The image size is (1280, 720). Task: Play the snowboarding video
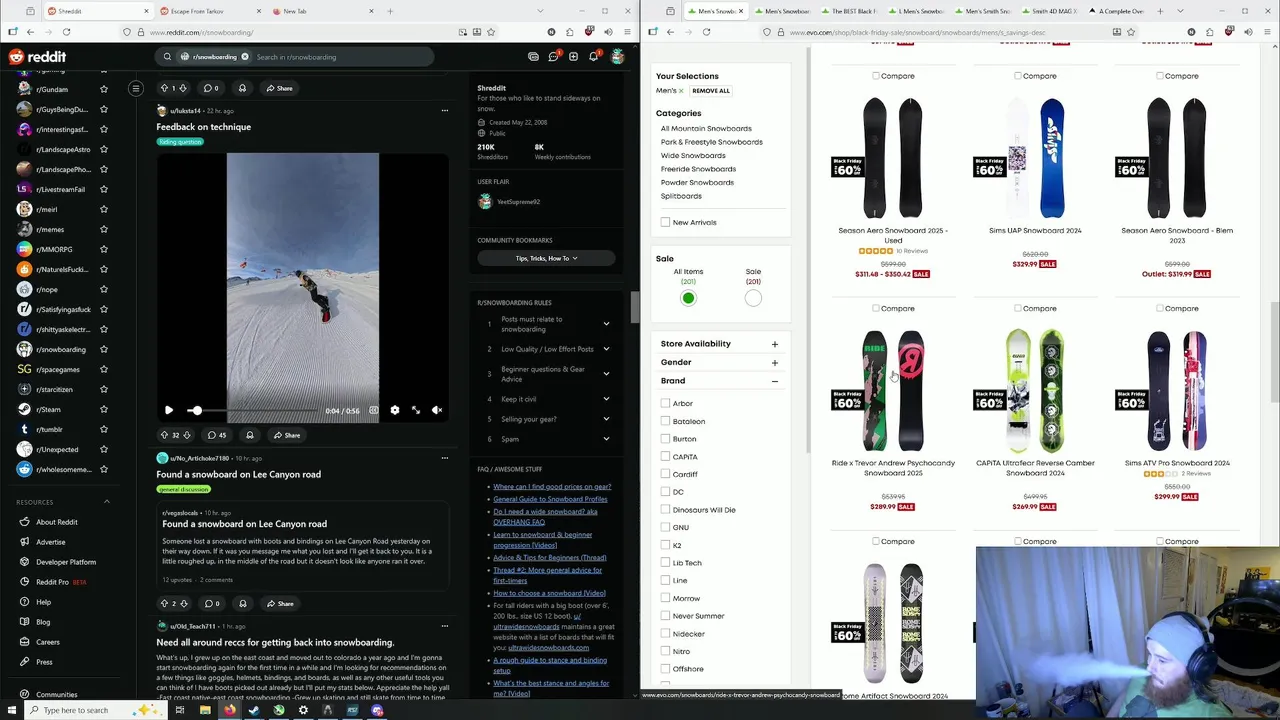[x=169, y=410]
